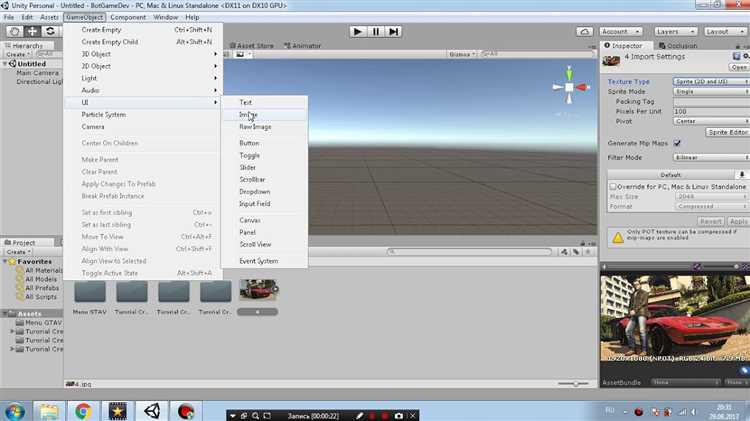The height and width of the screenshot is (421, 750).
Task: Click the Open button in Inspector
Action: pyautogui.click(x=739, y=67)
